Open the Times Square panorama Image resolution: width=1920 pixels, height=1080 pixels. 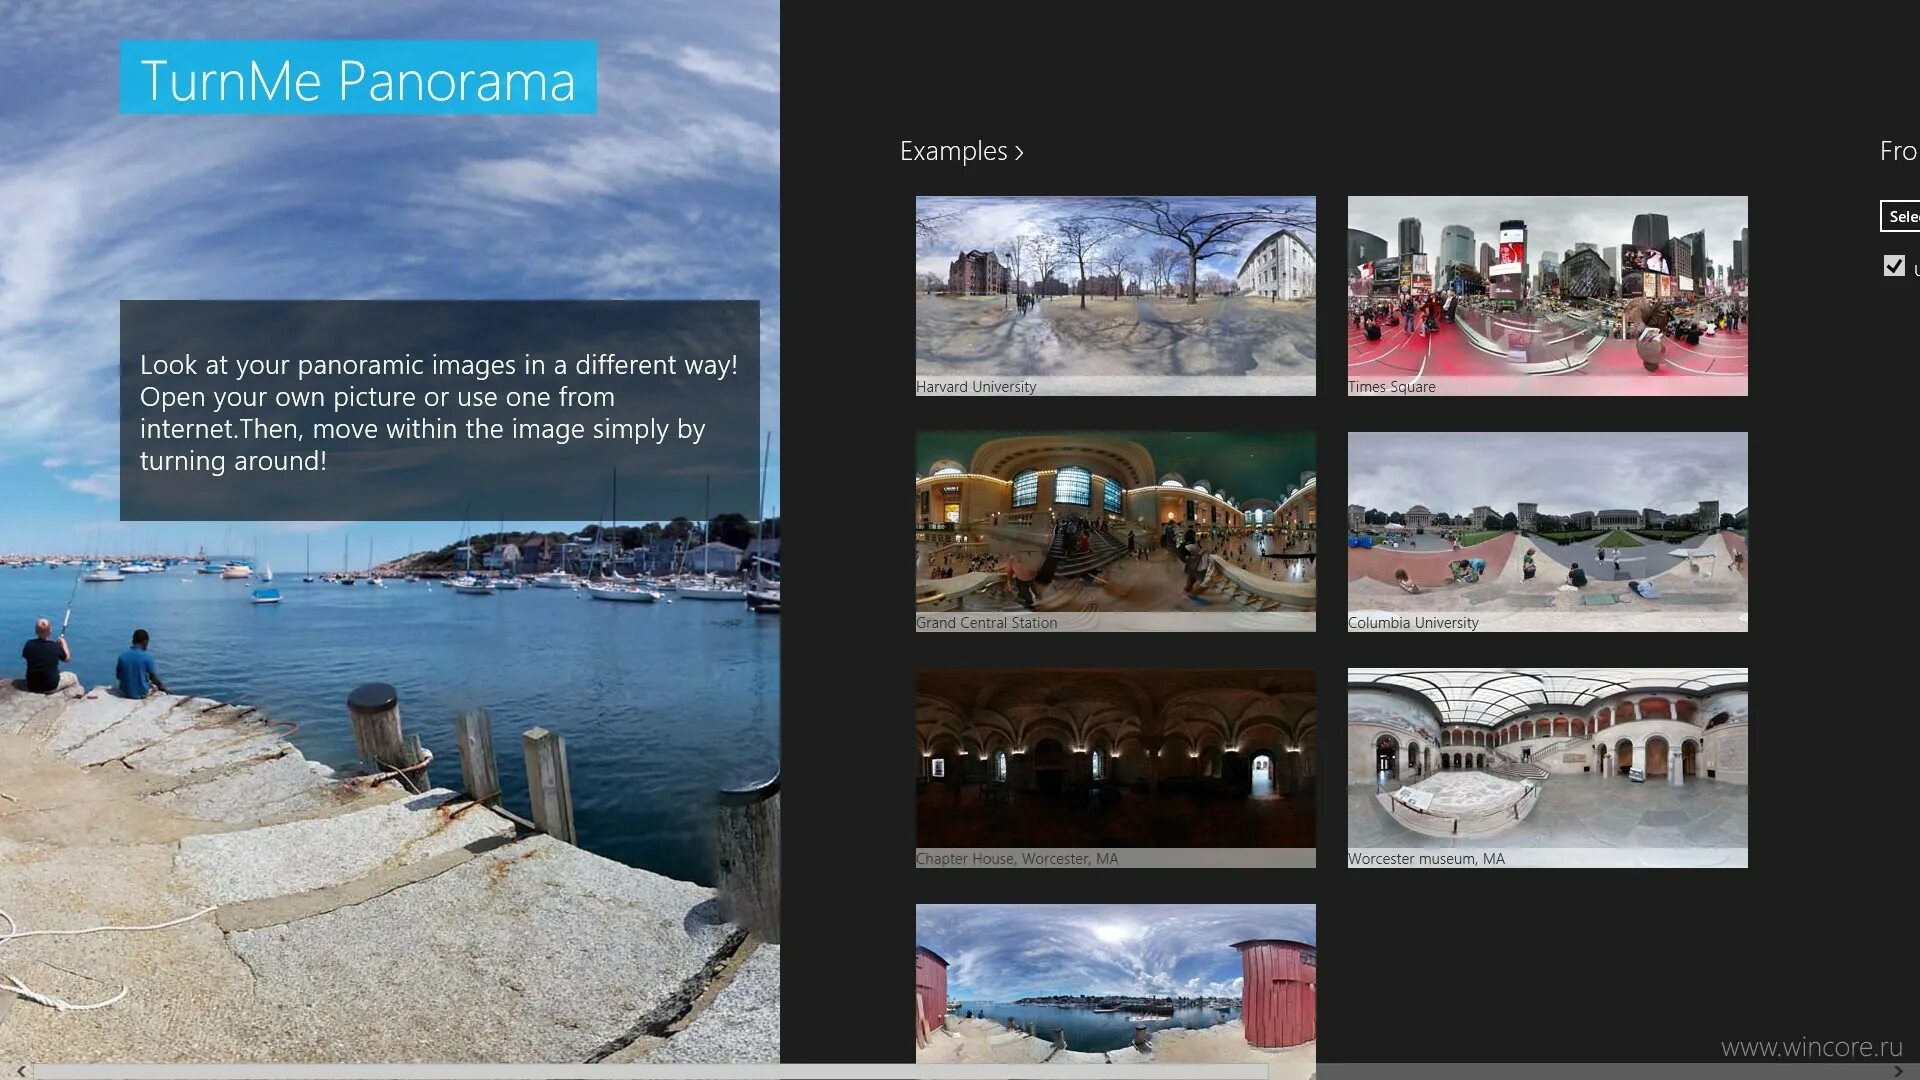coord(1547,295)
